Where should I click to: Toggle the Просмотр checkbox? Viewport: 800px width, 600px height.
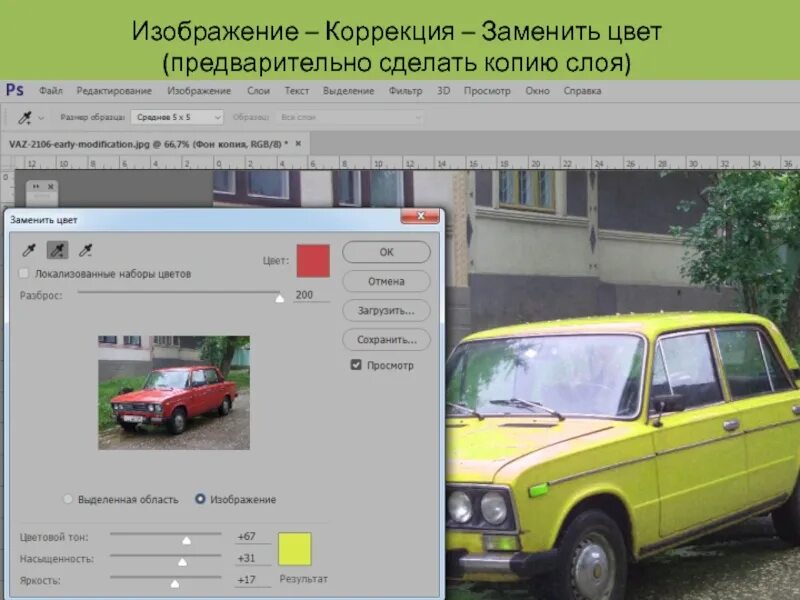click(x=356, y=365)
